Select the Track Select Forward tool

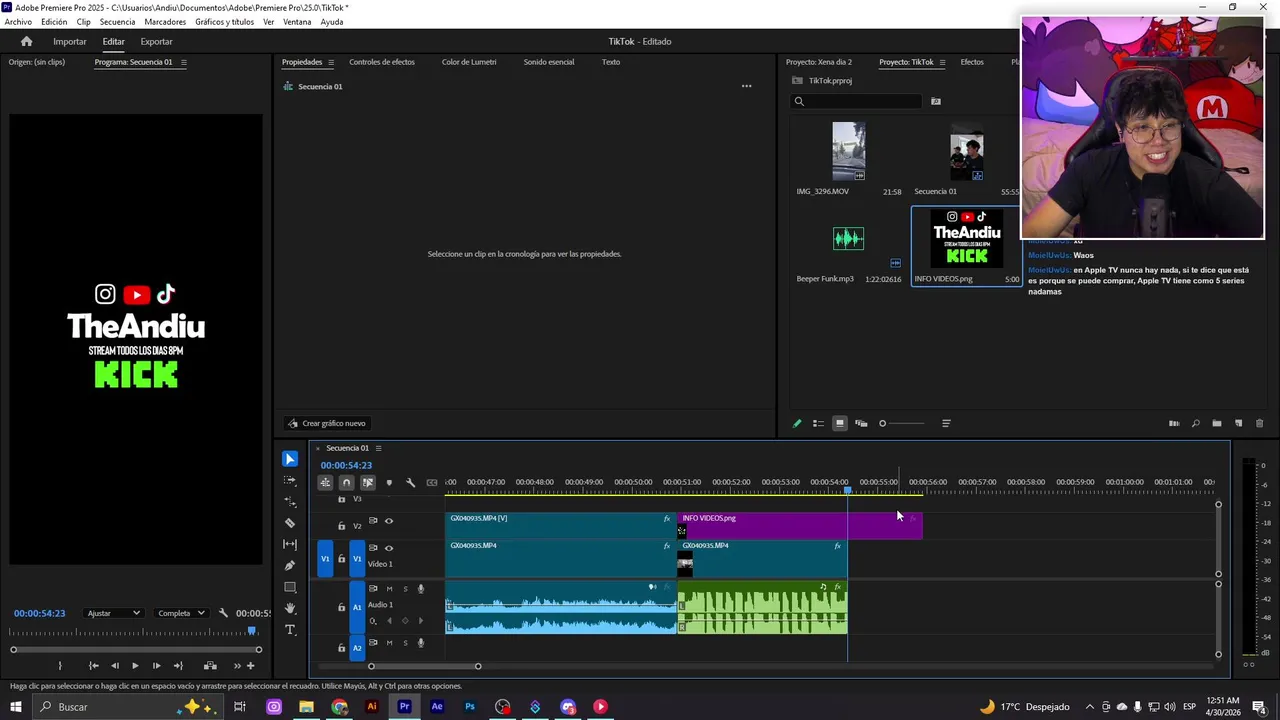click(x=290, y=480)
